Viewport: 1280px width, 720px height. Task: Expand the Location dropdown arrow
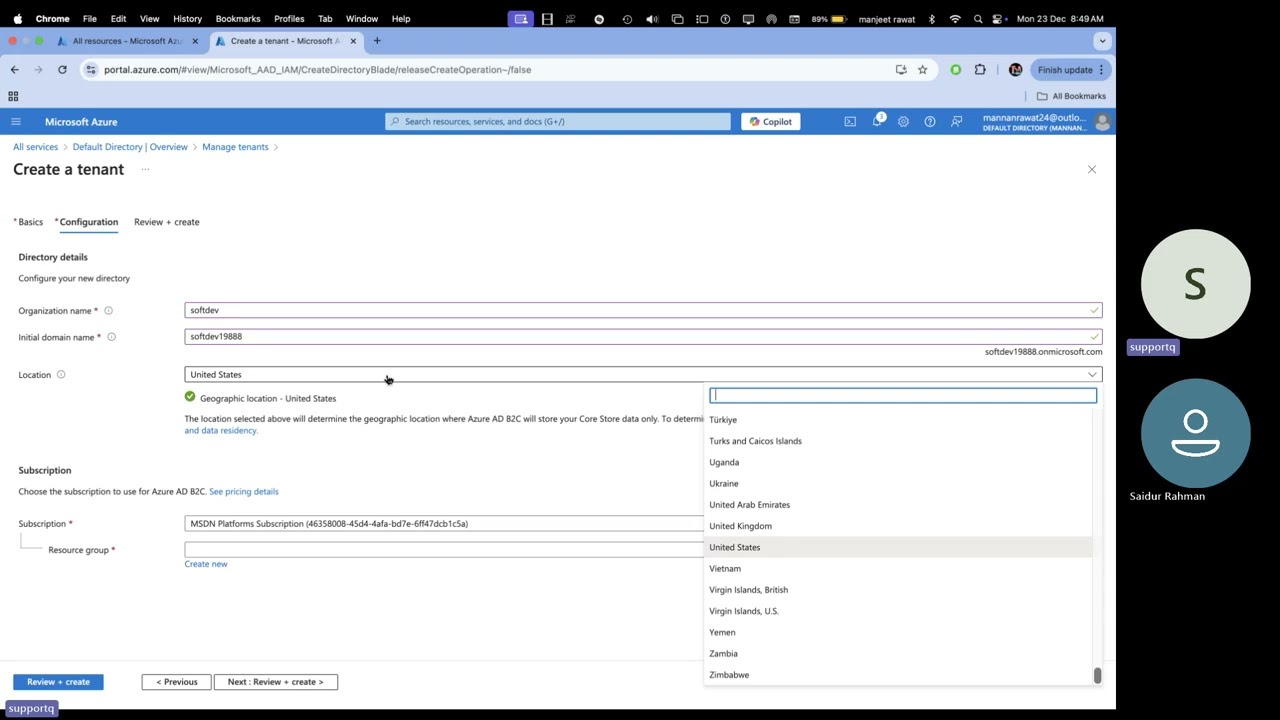1092,375
